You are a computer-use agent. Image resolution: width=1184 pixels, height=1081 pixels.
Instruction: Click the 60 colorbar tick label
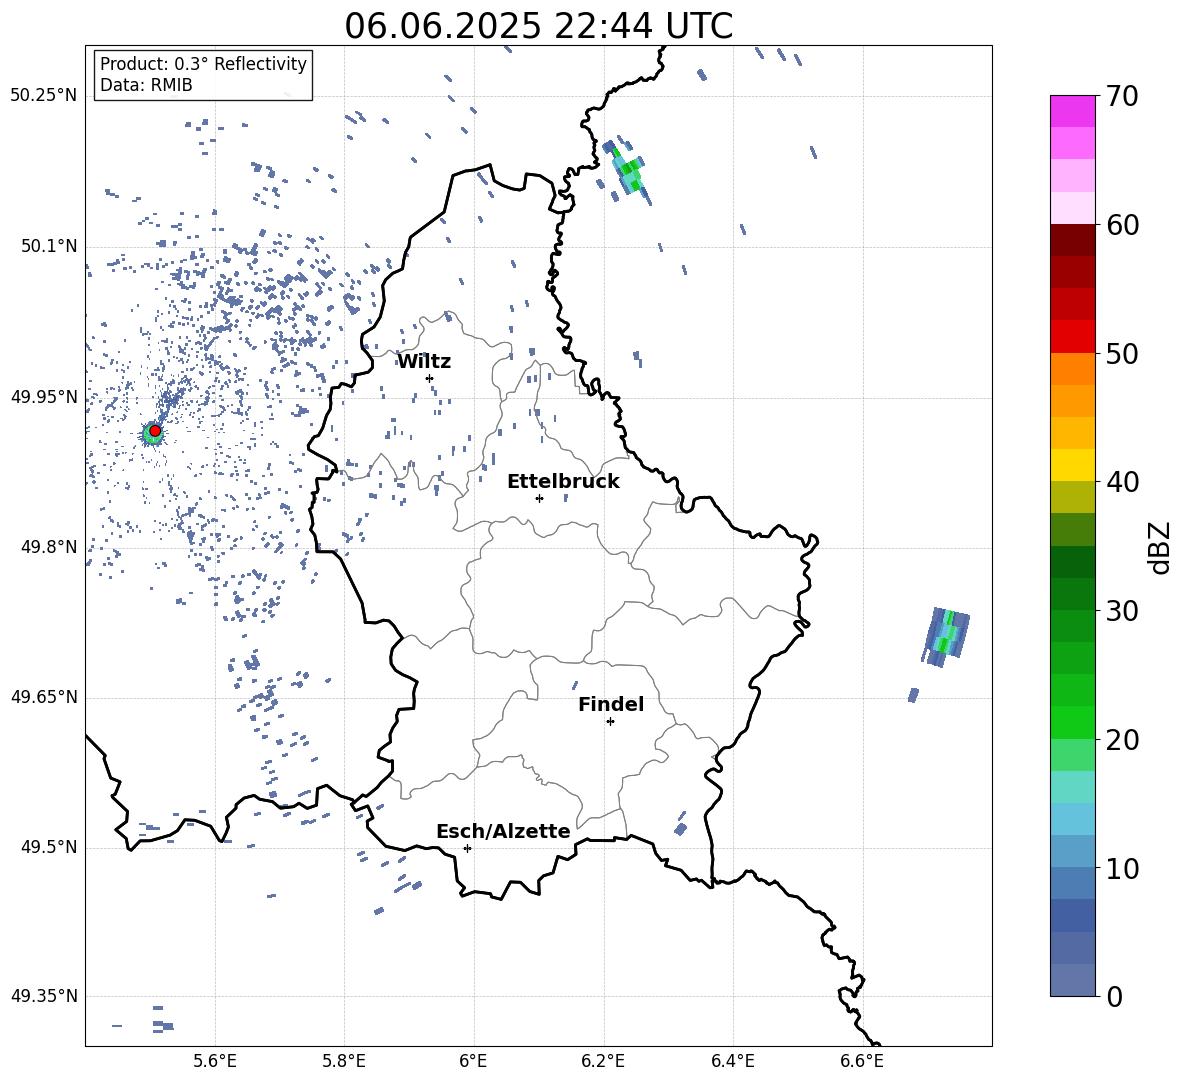[x=1122, y=225]
